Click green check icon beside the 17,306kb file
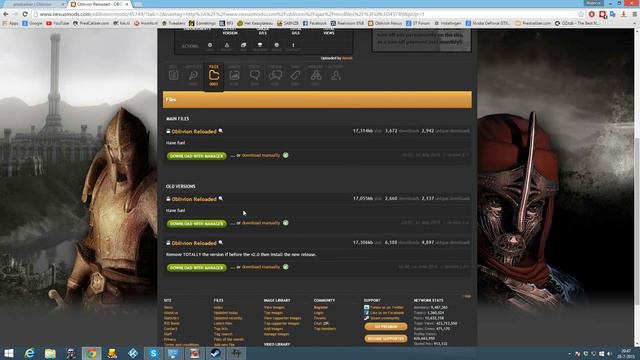The image size is (640, 360). tap(286, 267)
